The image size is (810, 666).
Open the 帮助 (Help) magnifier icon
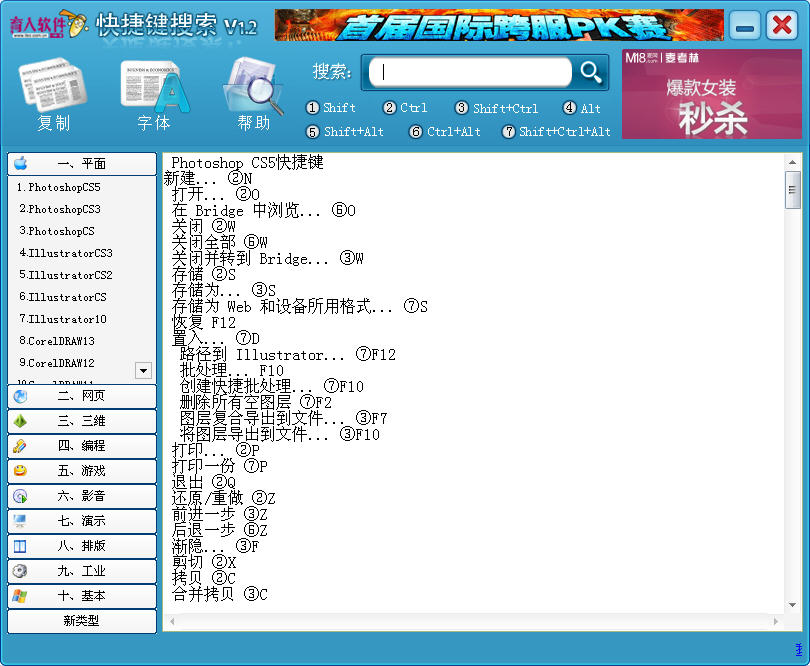coord(254,94)
